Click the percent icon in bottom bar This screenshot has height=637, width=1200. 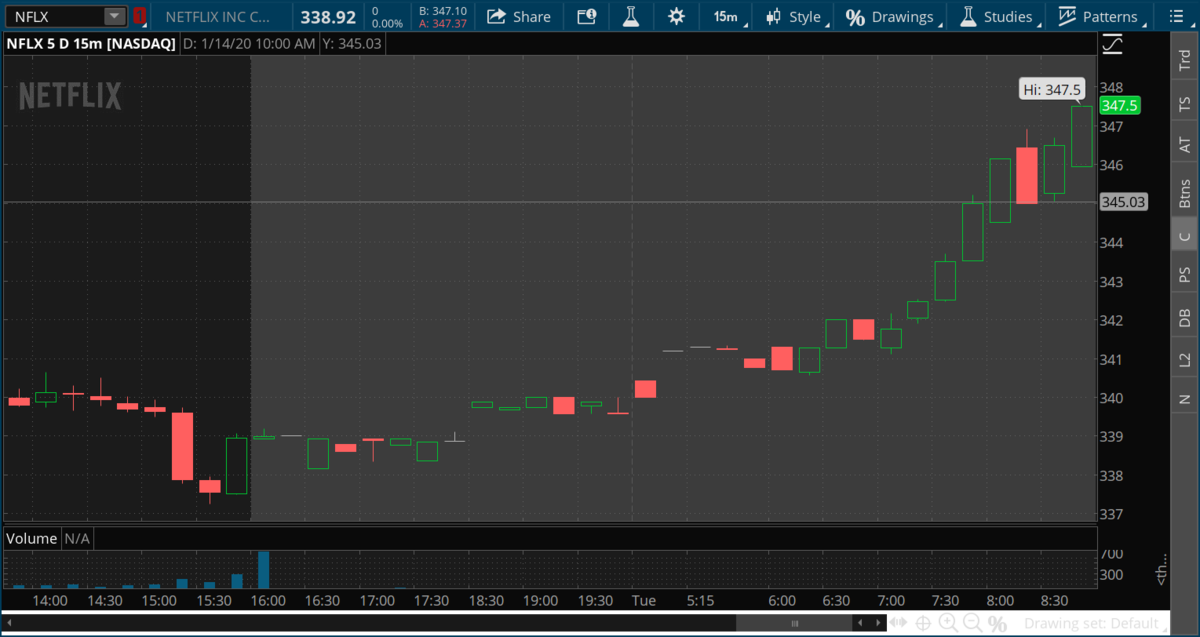(997, 624)
